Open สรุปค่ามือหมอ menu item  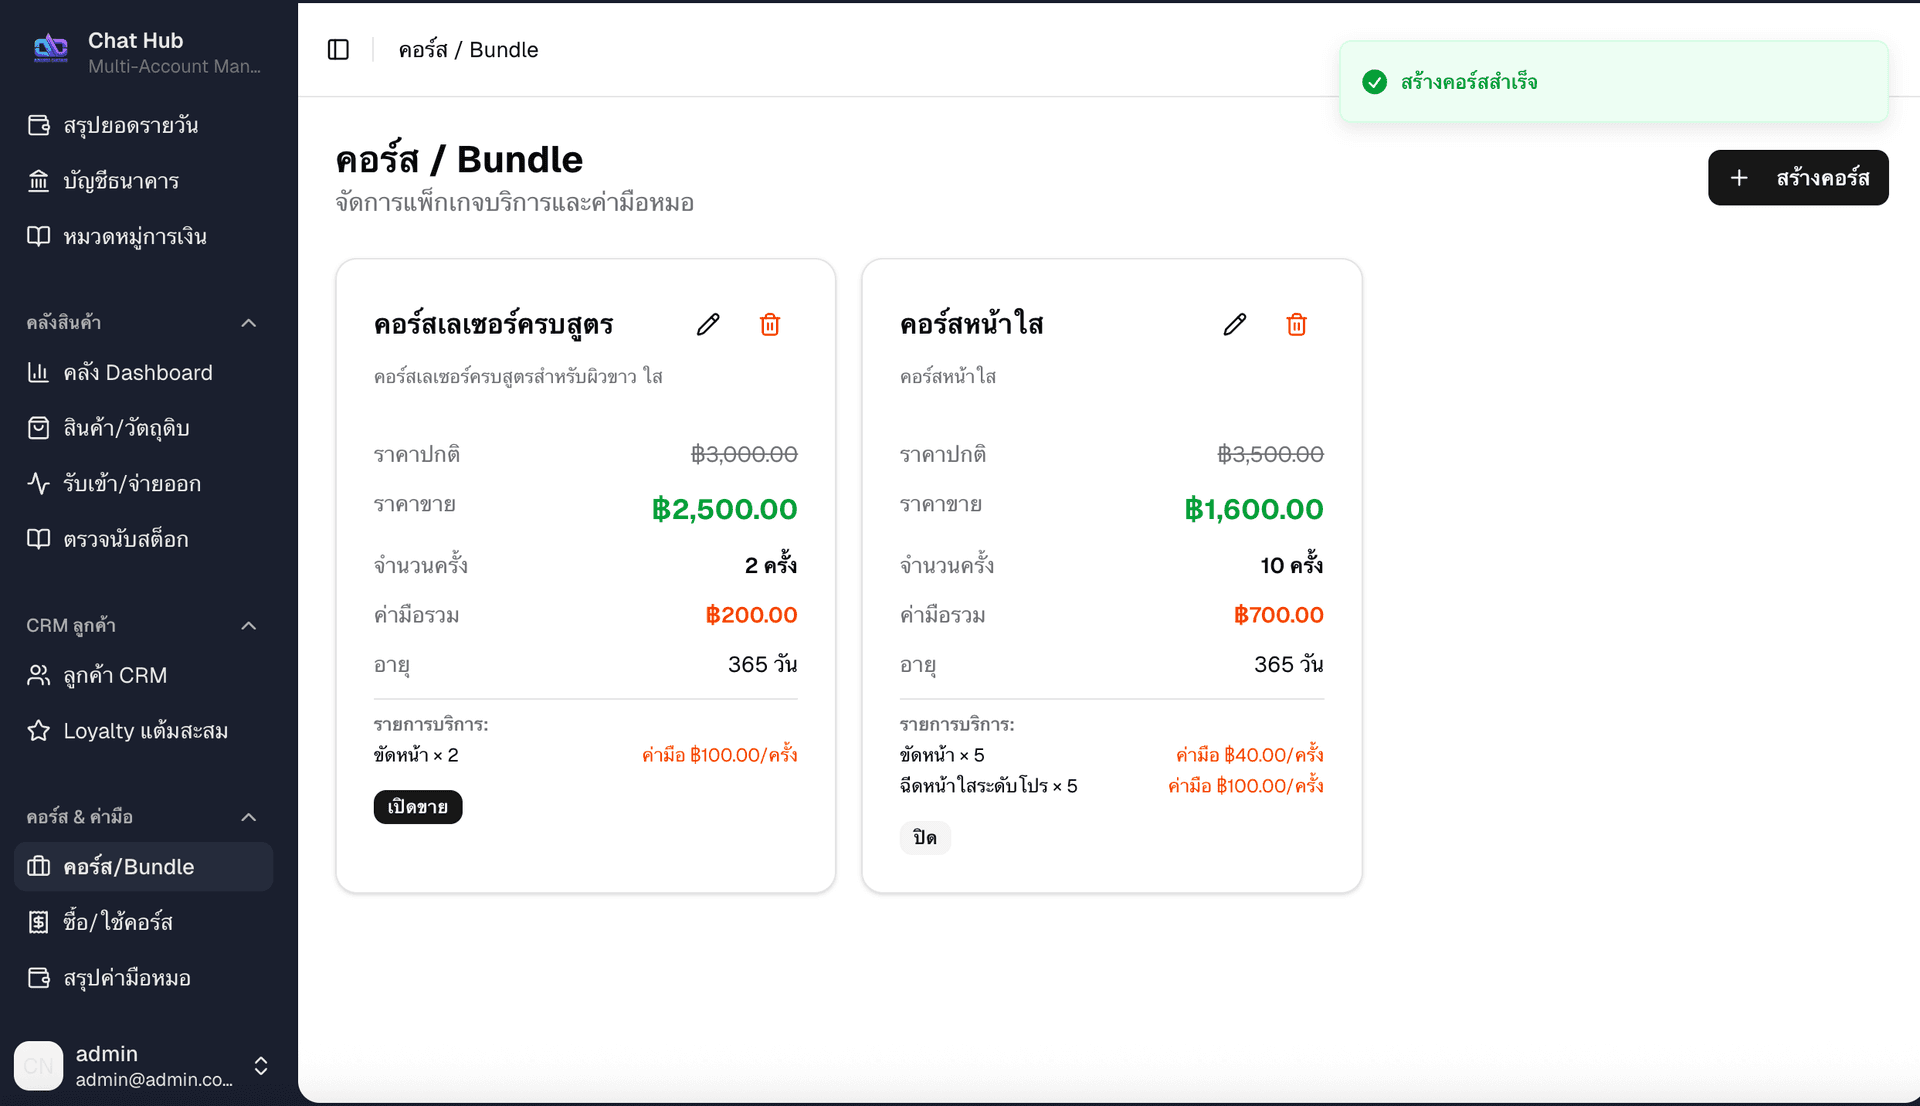pyautogui.click(x=127, y=978)
